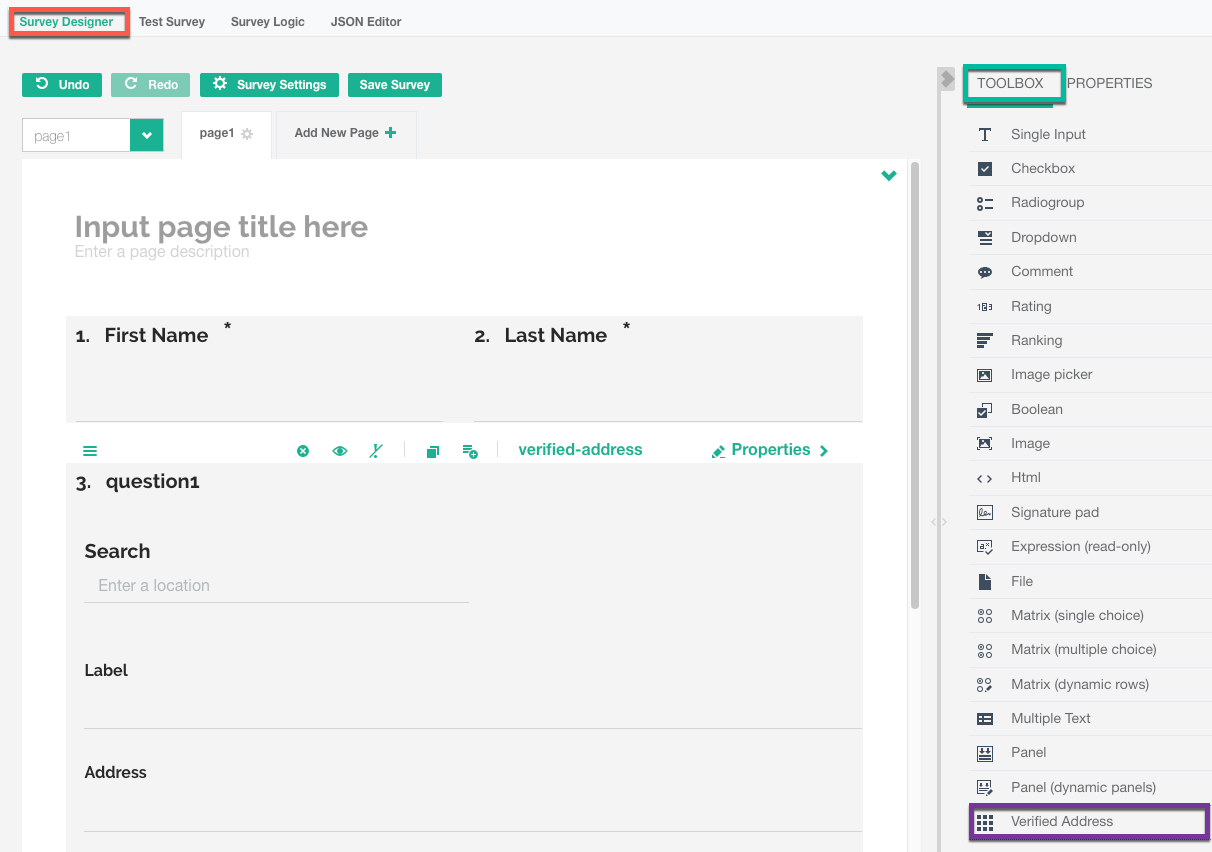Viewport: 1212px width, 852px height.
Task: Choose Verified Address in the toolbox
Action: click(1061, 821)
